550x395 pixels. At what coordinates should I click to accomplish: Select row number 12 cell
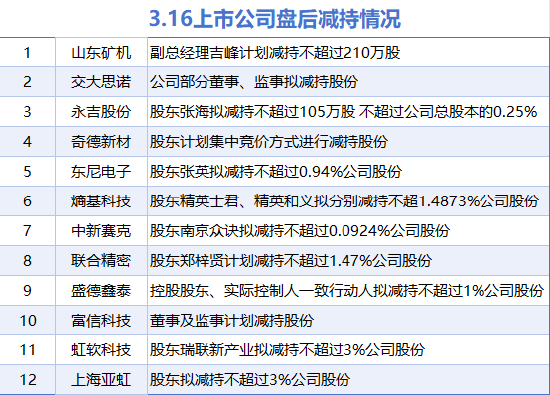tap(27, 380)
